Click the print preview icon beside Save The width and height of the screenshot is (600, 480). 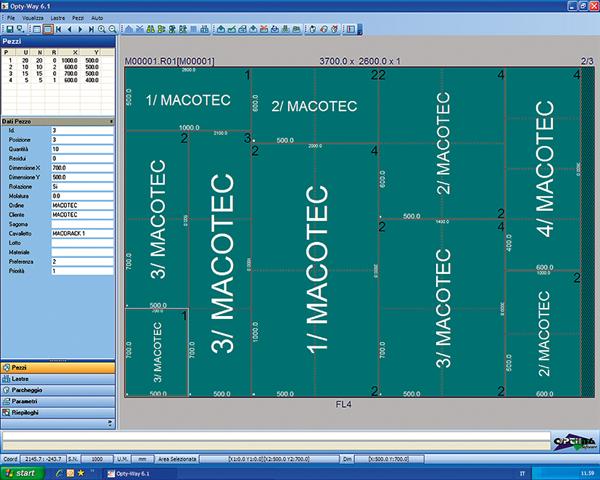click(20, 29)
